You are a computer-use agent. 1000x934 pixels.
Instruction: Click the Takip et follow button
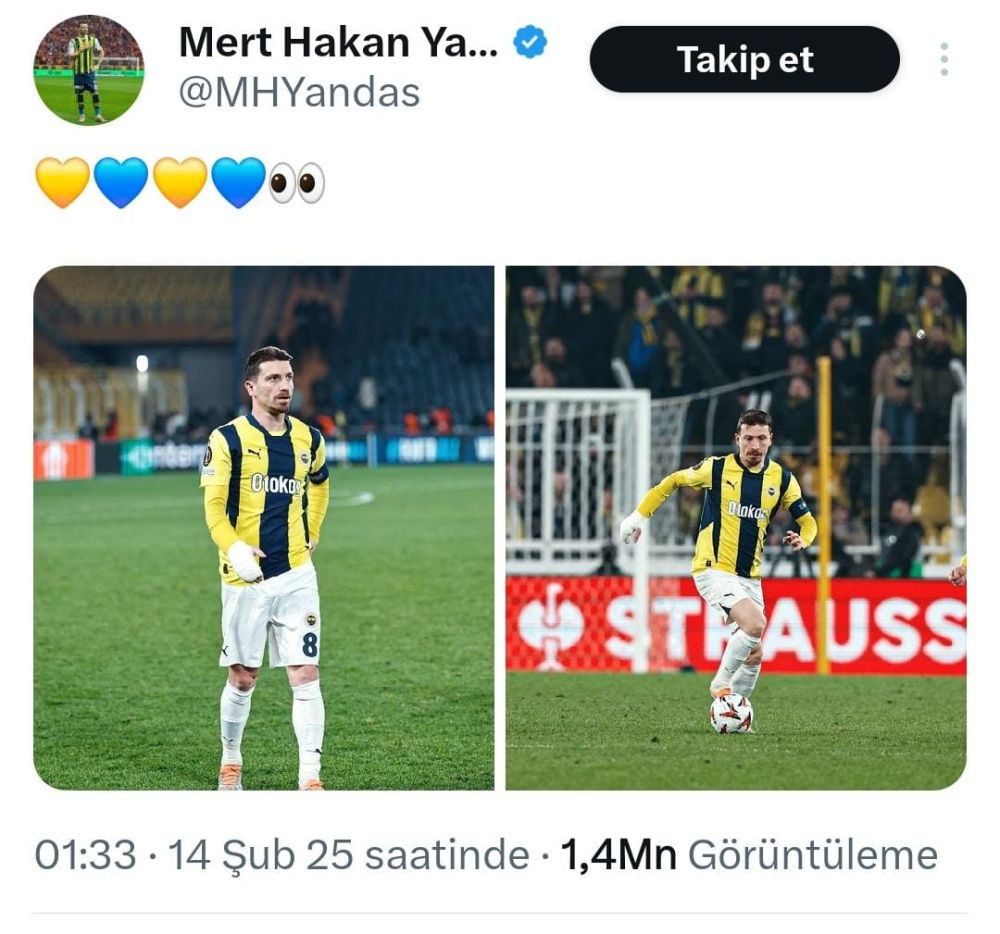click(x=744, y=59)
